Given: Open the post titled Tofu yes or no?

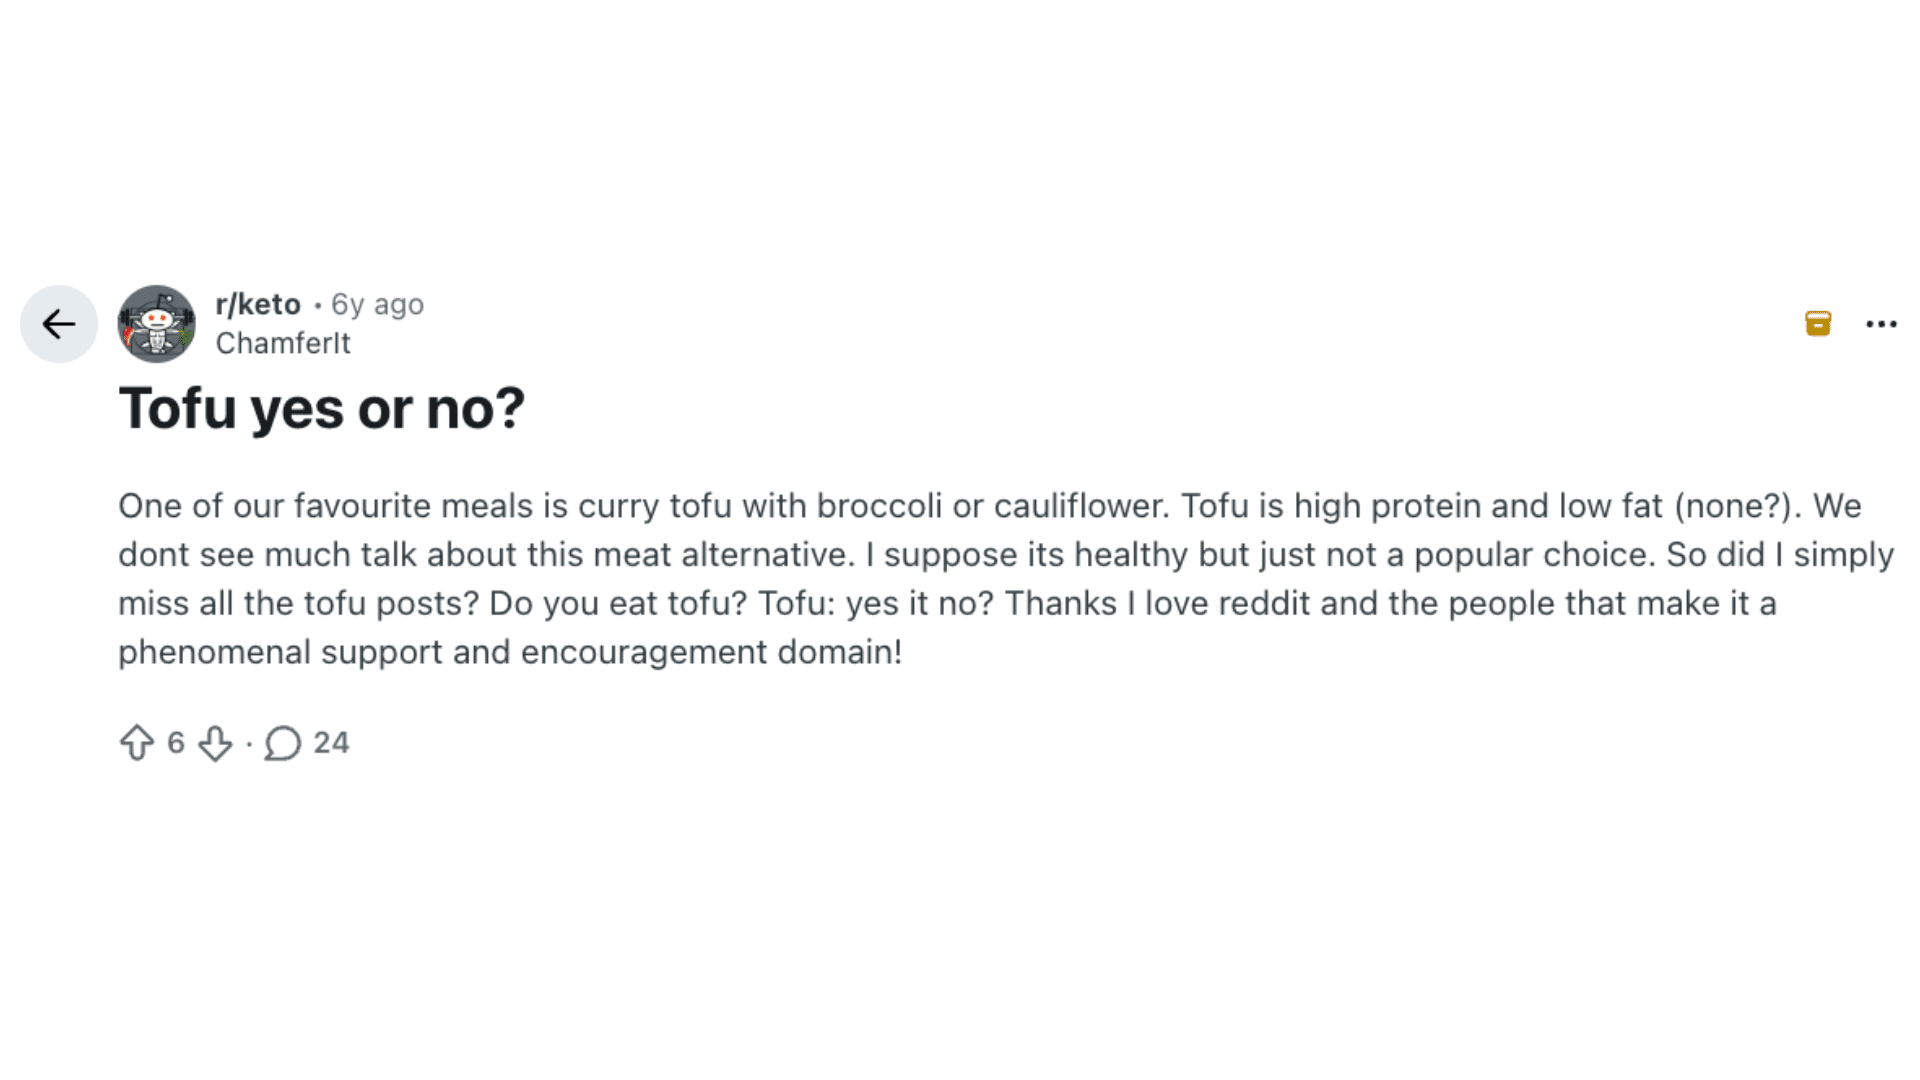Looking at the screenshot, I should (x=321, y=408).
